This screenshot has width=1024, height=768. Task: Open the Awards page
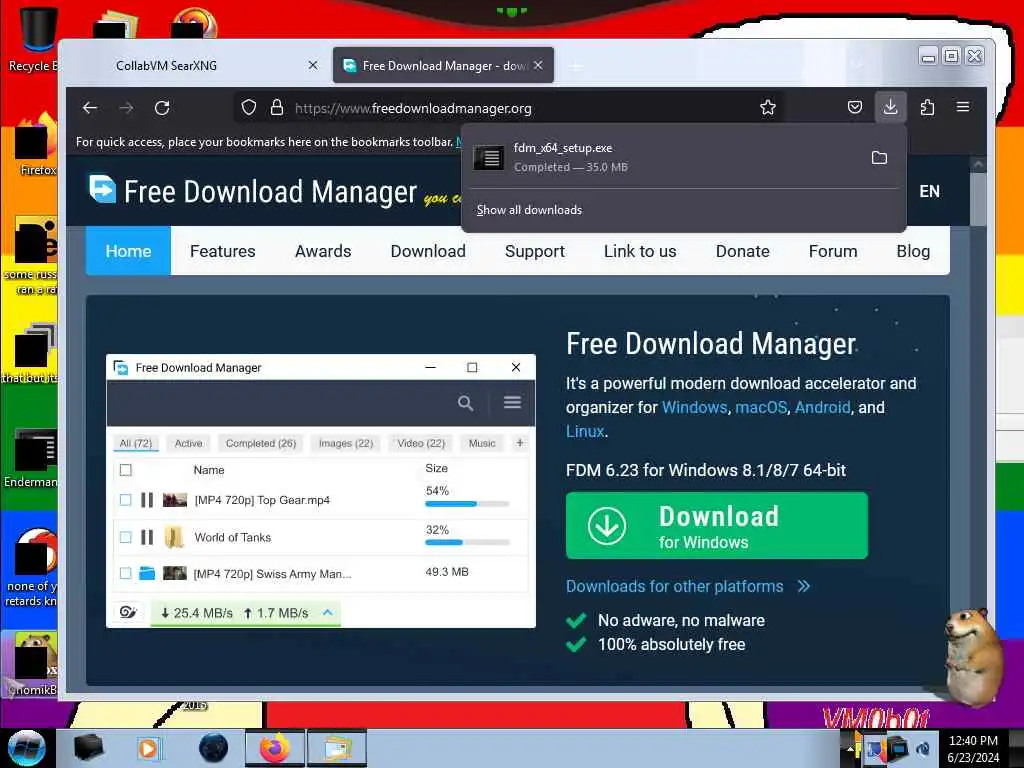coord(323,251)
